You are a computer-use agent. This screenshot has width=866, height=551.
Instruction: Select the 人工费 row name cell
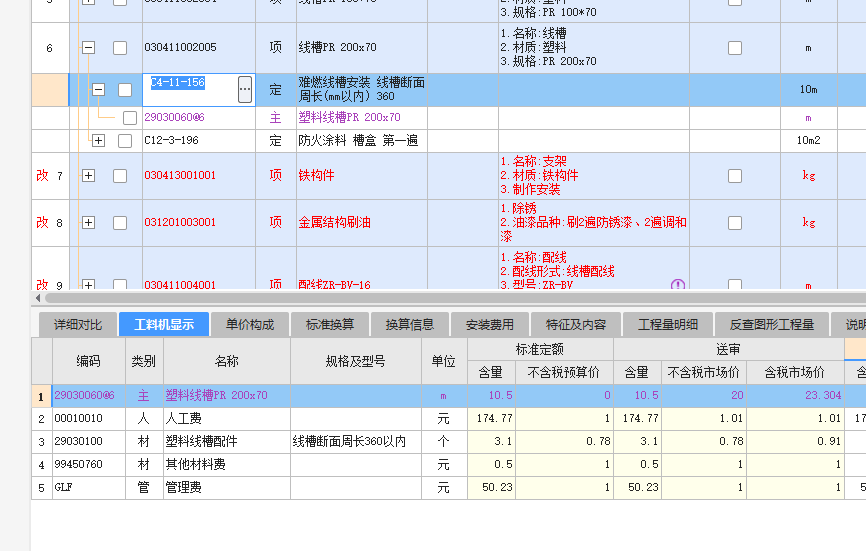226,418
